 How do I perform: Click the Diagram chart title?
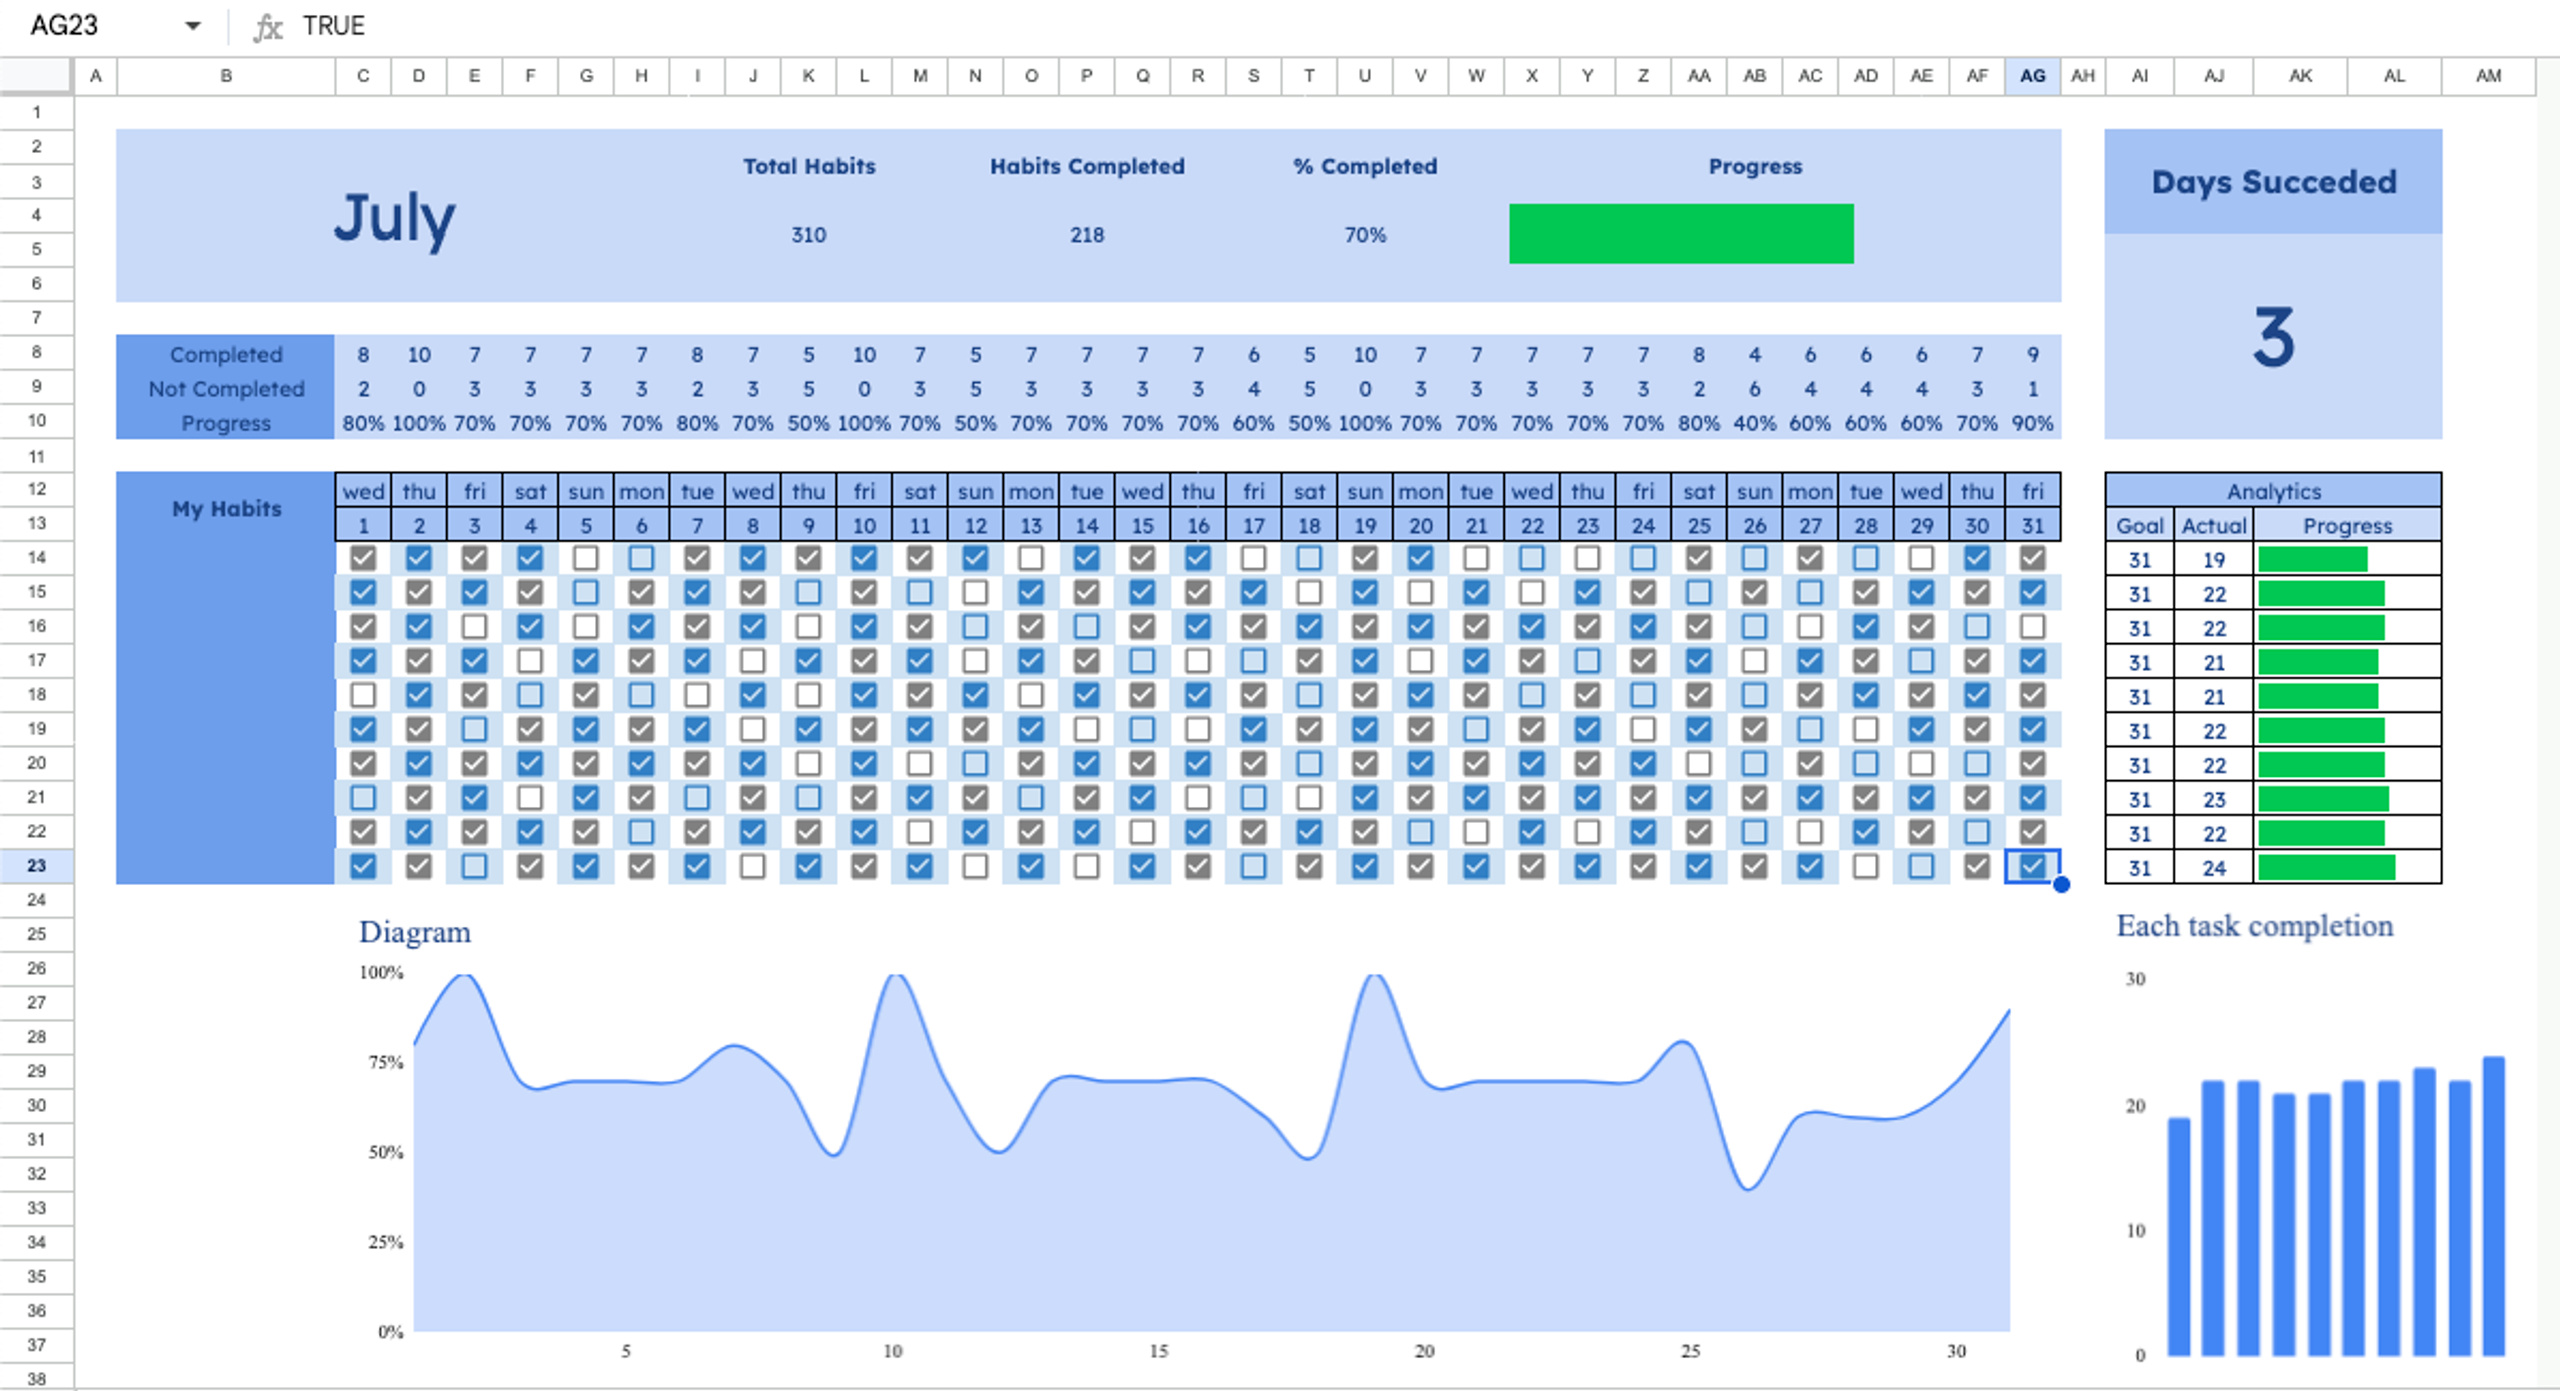tap(414, 932)
